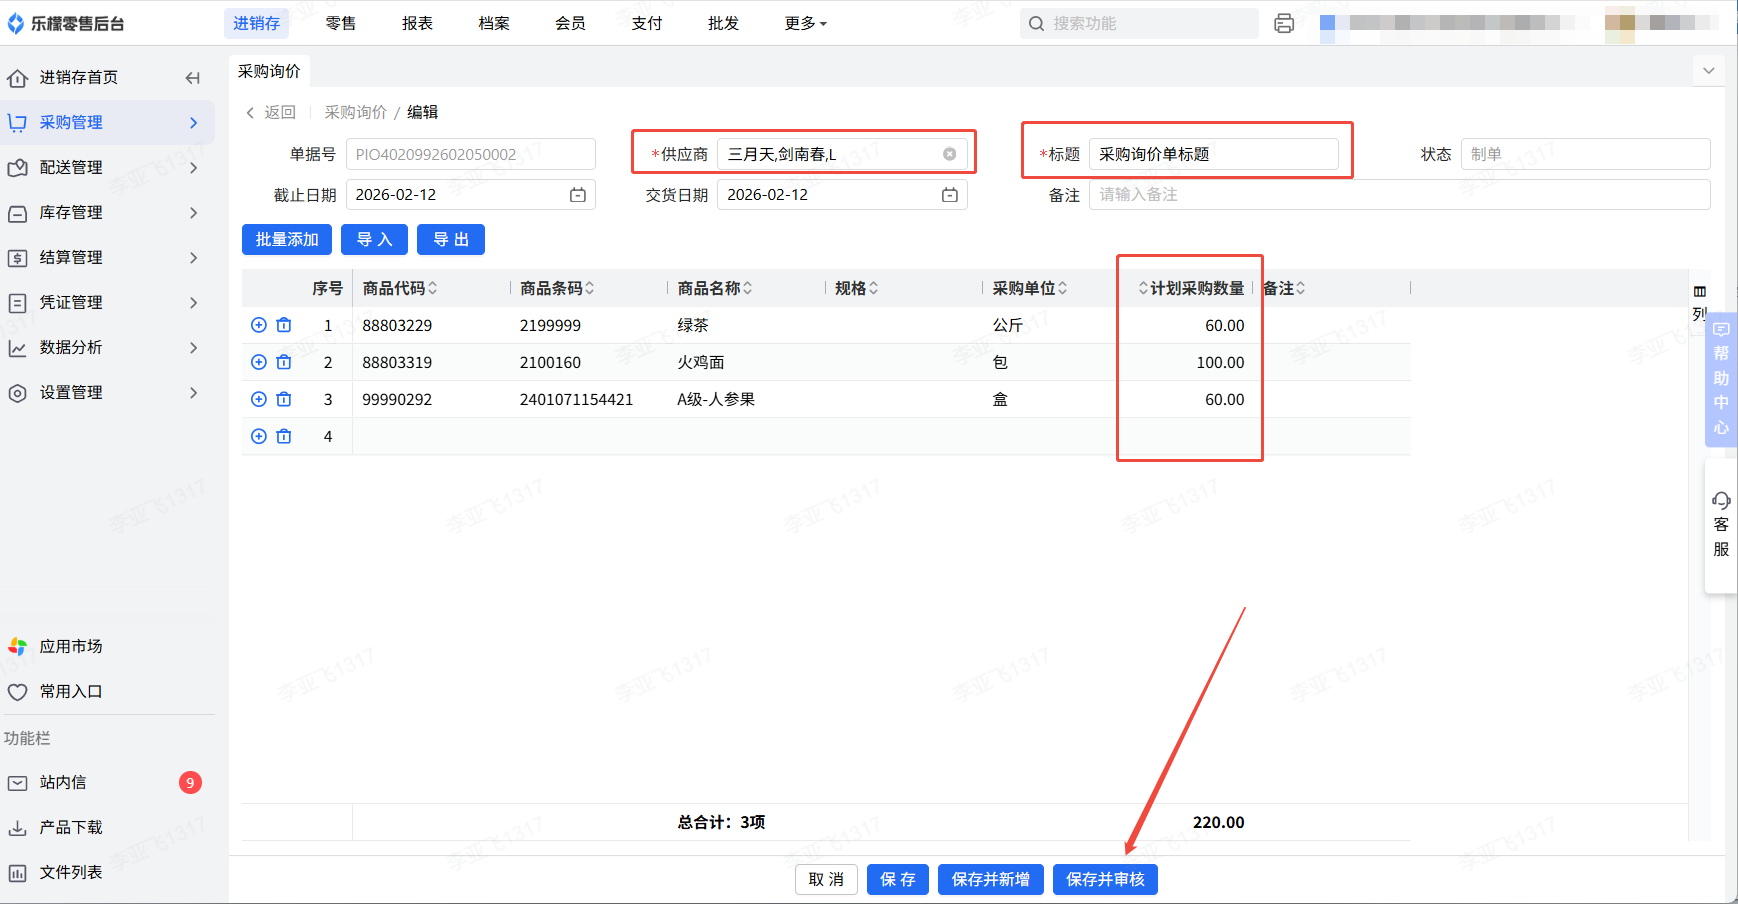Expand 数据分析 sidebar menu
The image size is (1738, 904).
coord(107,348)
